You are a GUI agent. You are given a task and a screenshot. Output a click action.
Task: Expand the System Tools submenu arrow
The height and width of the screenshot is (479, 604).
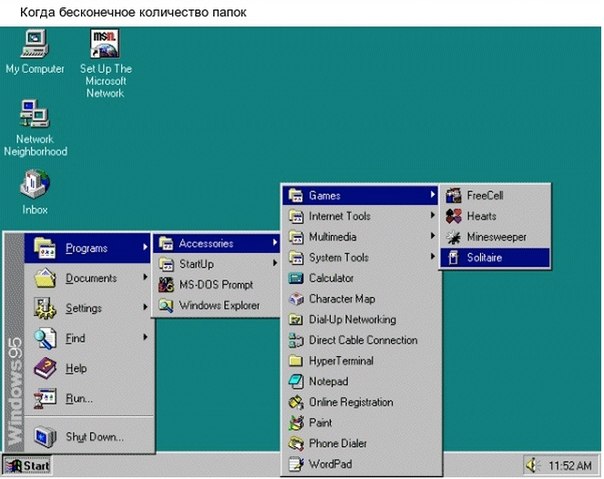click(x=432, y=257)
